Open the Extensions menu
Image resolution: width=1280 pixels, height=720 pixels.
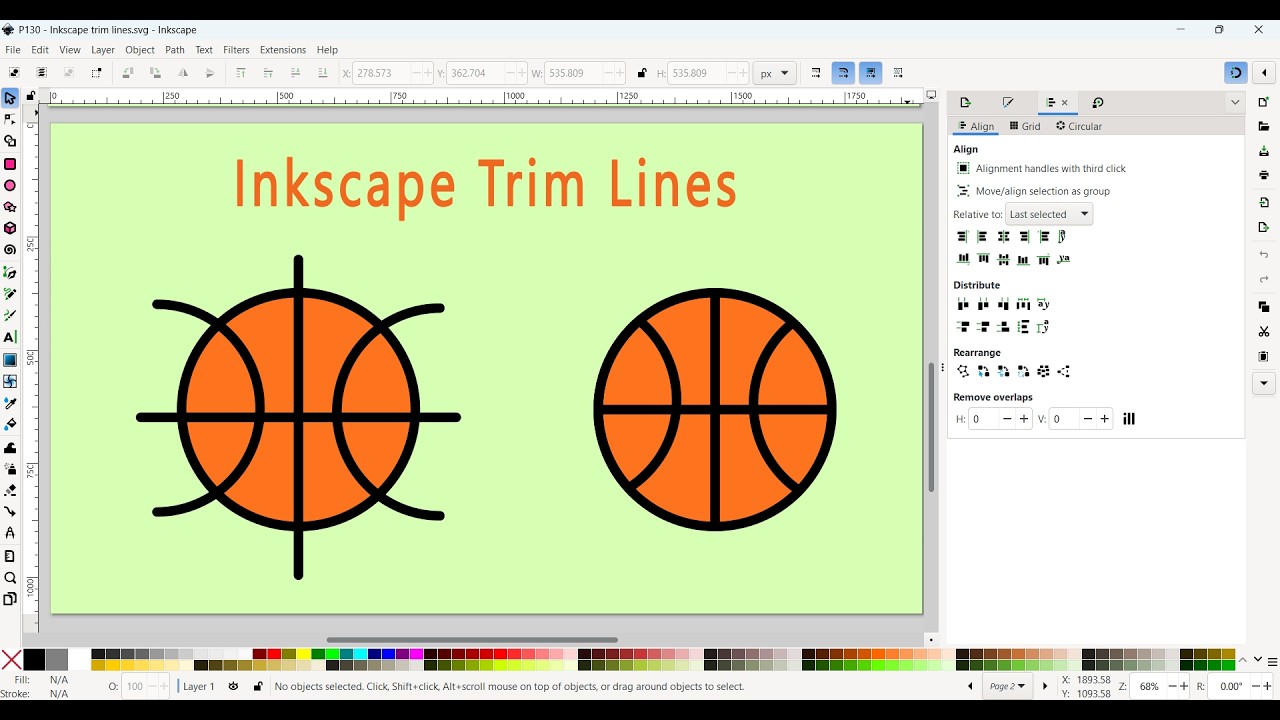(x=283, y=50)
